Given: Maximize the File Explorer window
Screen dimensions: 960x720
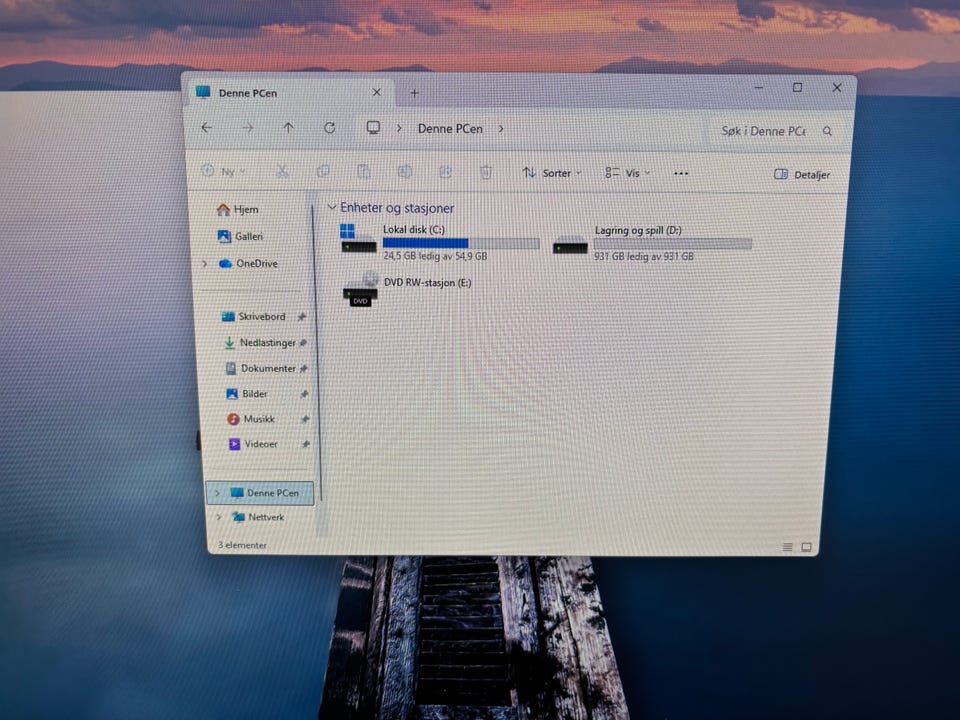Looking at the screenshot, I should coord(797,88).
